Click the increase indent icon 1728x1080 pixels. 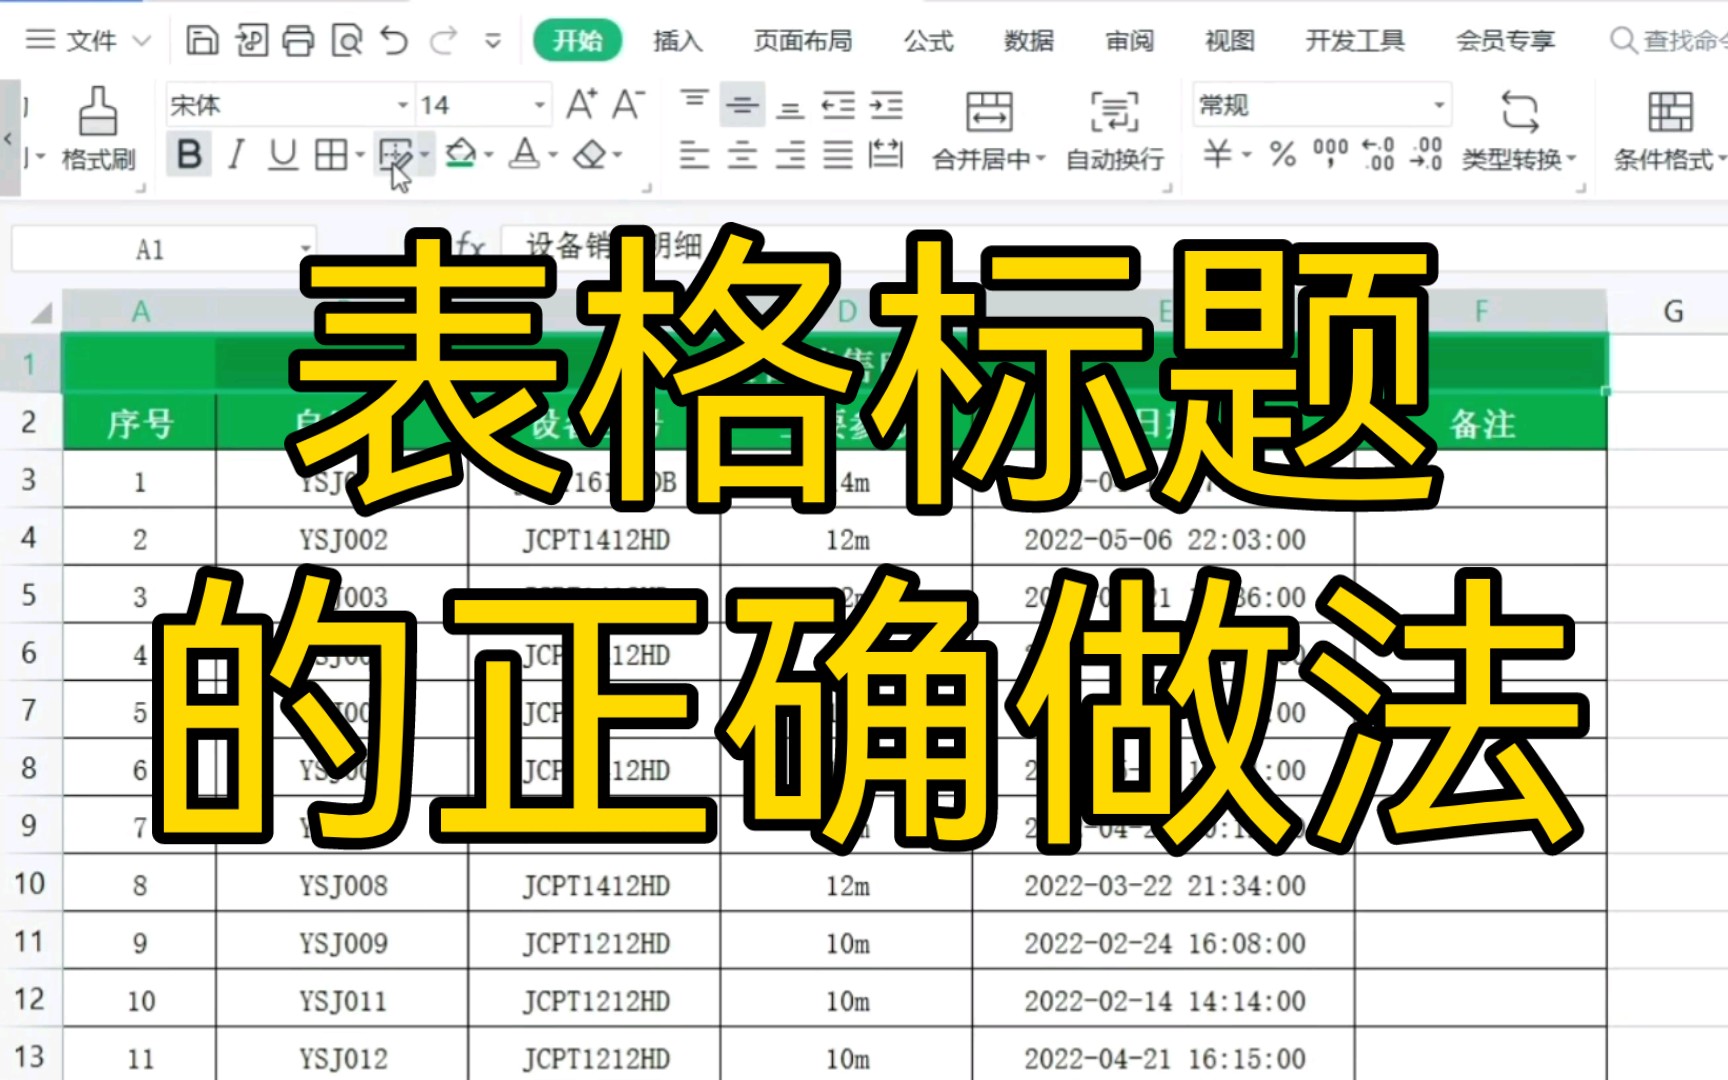[x=886, y=104]
